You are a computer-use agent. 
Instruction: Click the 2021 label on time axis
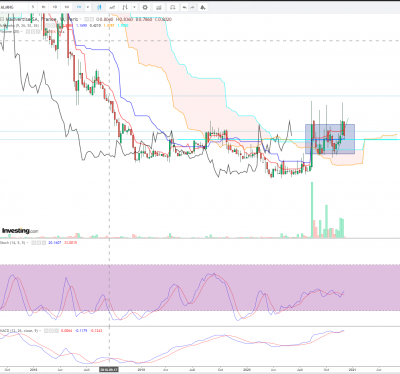point(353,370)
